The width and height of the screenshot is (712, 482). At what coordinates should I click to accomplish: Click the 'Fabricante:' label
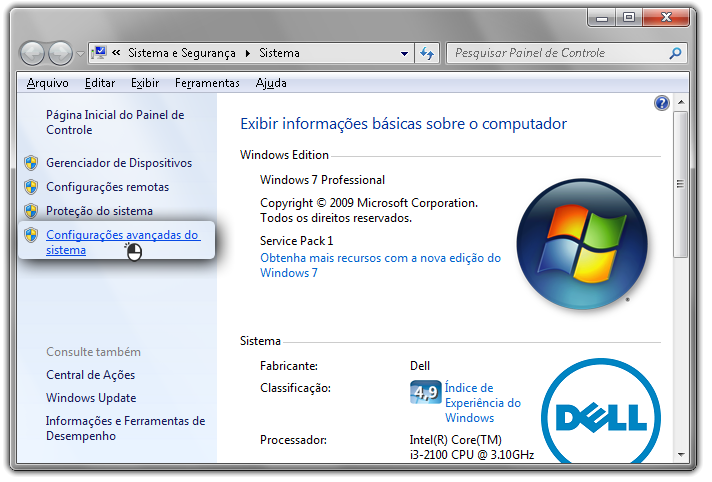289,366
